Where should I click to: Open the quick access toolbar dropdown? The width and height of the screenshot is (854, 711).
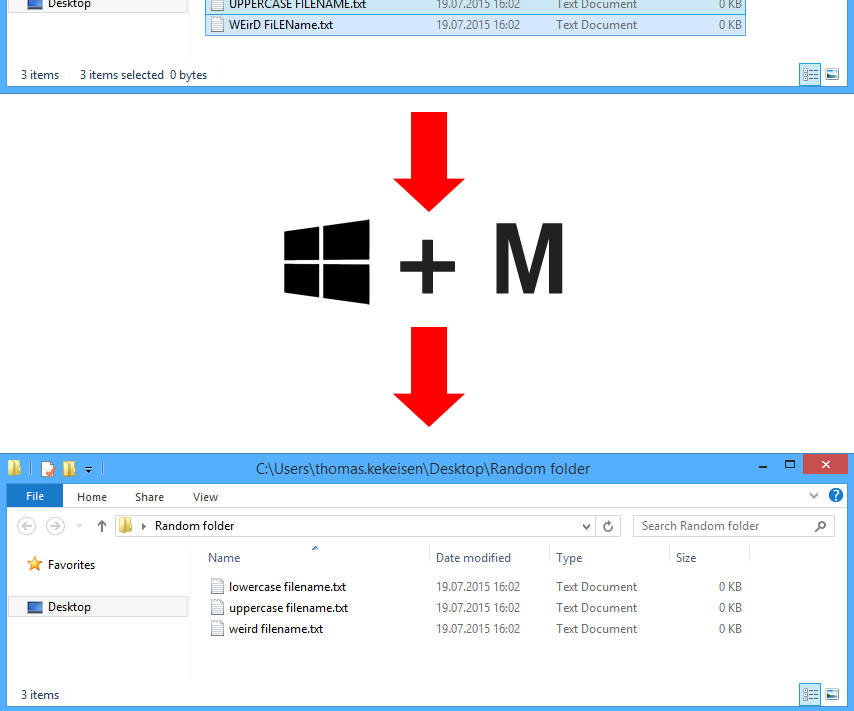[x=88, y=468]
